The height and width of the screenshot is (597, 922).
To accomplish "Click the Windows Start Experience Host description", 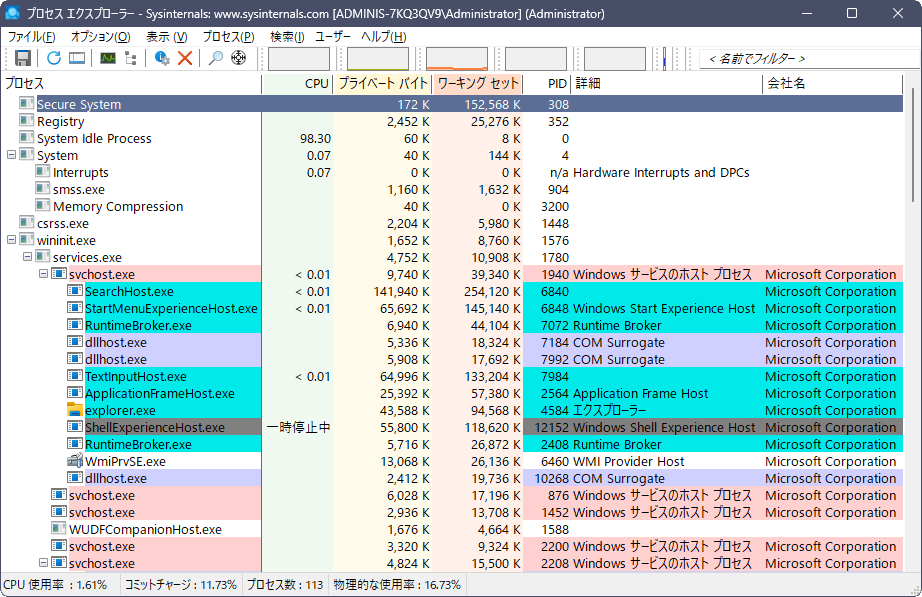I will (664, 308).
